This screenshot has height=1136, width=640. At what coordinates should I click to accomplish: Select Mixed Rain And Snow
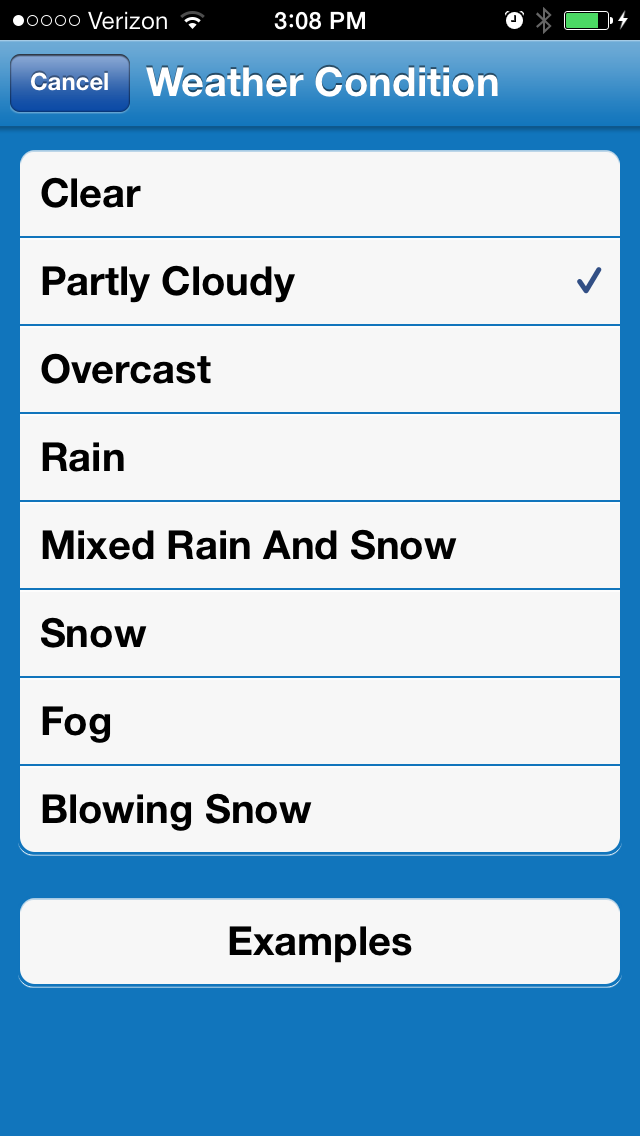pos(320,546)
